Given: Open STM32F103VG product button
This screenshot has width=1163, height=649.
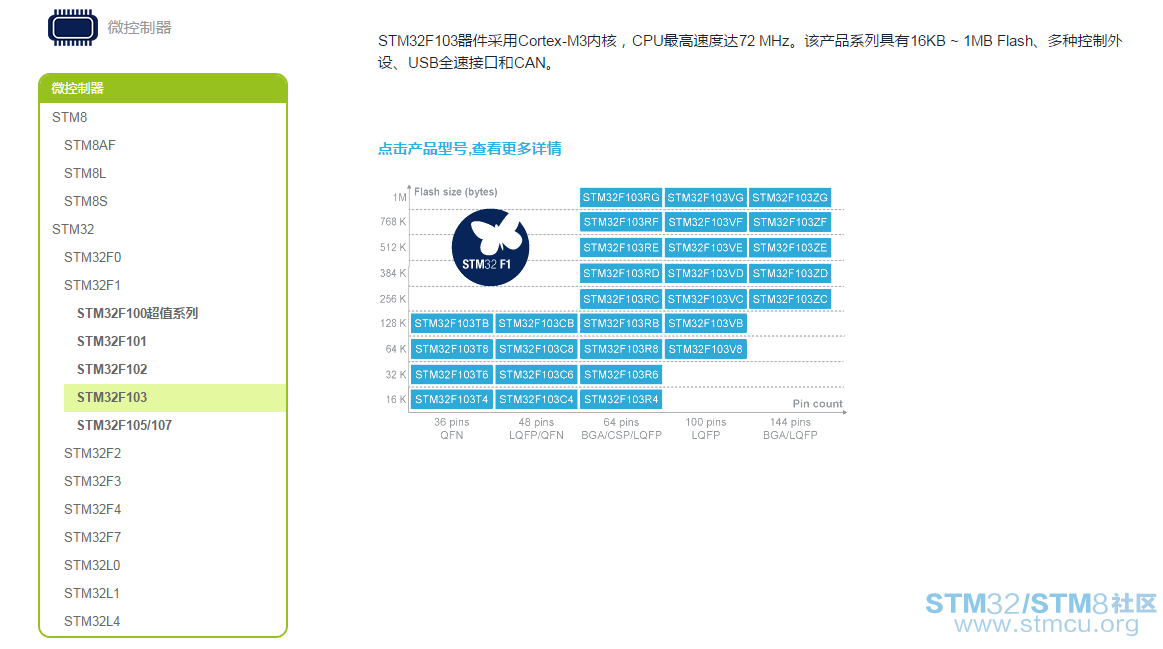Looking at the screenshot, I should [x=705, y=197].
